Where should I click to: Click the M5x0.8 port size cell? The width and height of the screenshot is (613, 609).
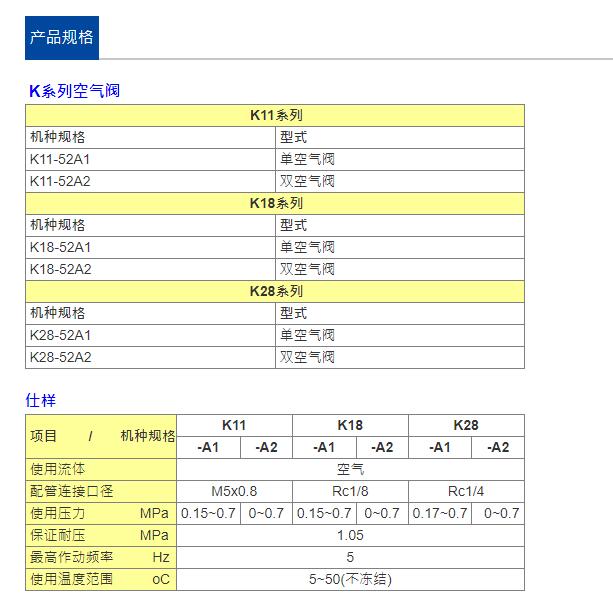tap(234, 491)
